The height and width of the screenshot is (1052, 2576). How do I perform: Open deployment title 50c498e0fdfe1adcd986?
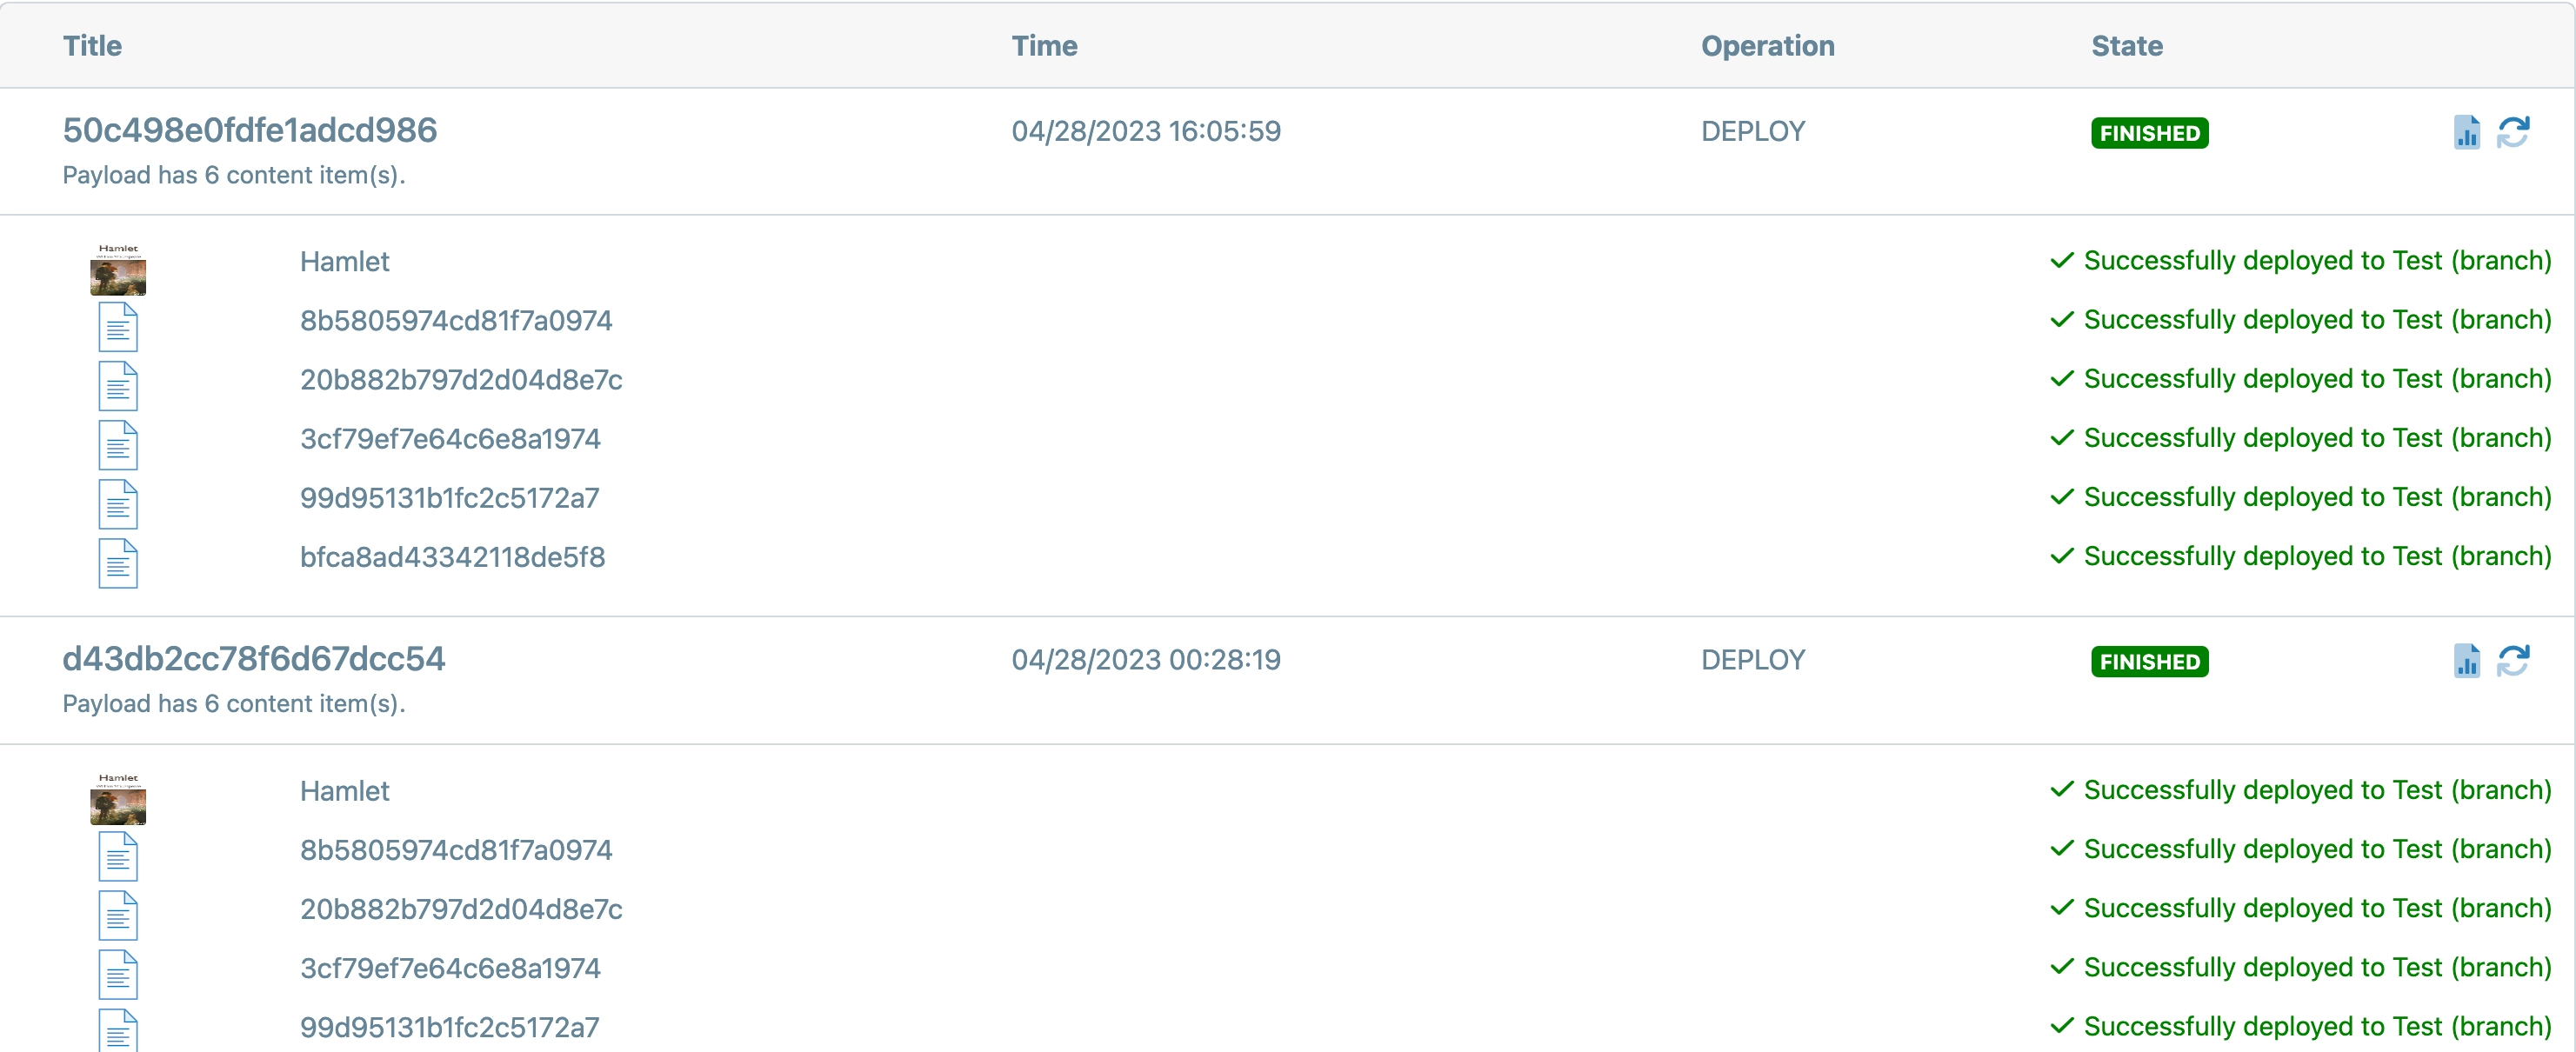249,130
